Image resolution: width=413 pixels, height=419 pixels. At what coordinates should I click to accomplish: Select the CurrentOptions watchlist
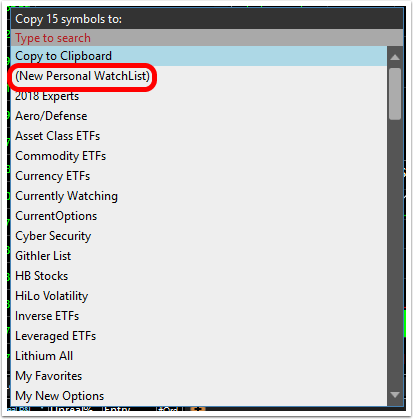pos(199,216)
